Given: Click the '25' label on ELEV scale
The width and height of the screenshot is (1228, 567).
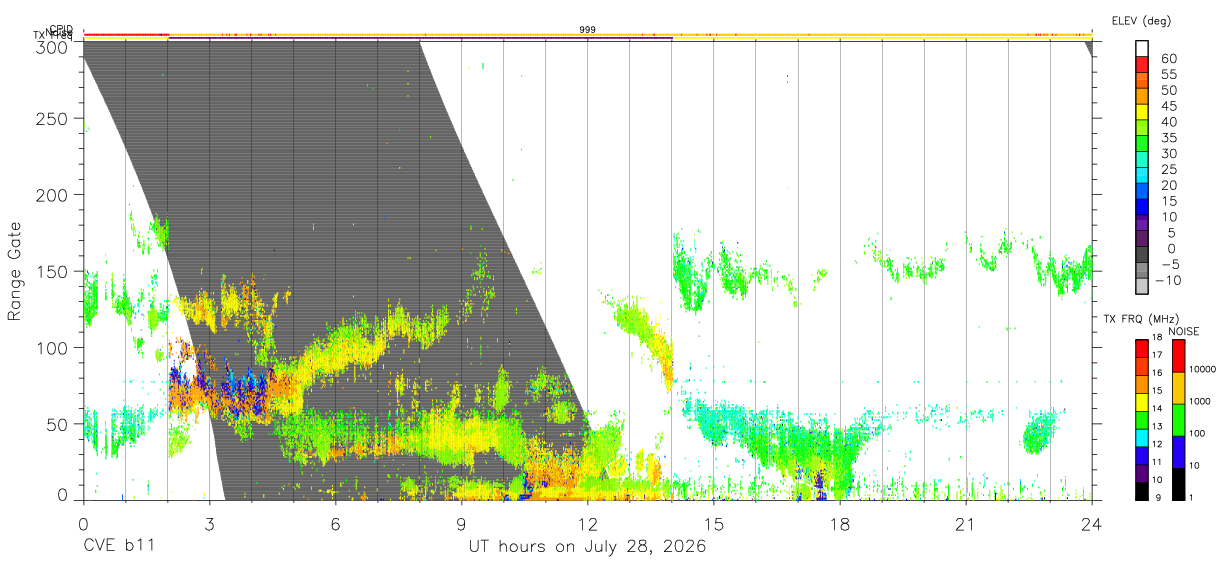Looking at the screenshot, I should click(1169, 169).
